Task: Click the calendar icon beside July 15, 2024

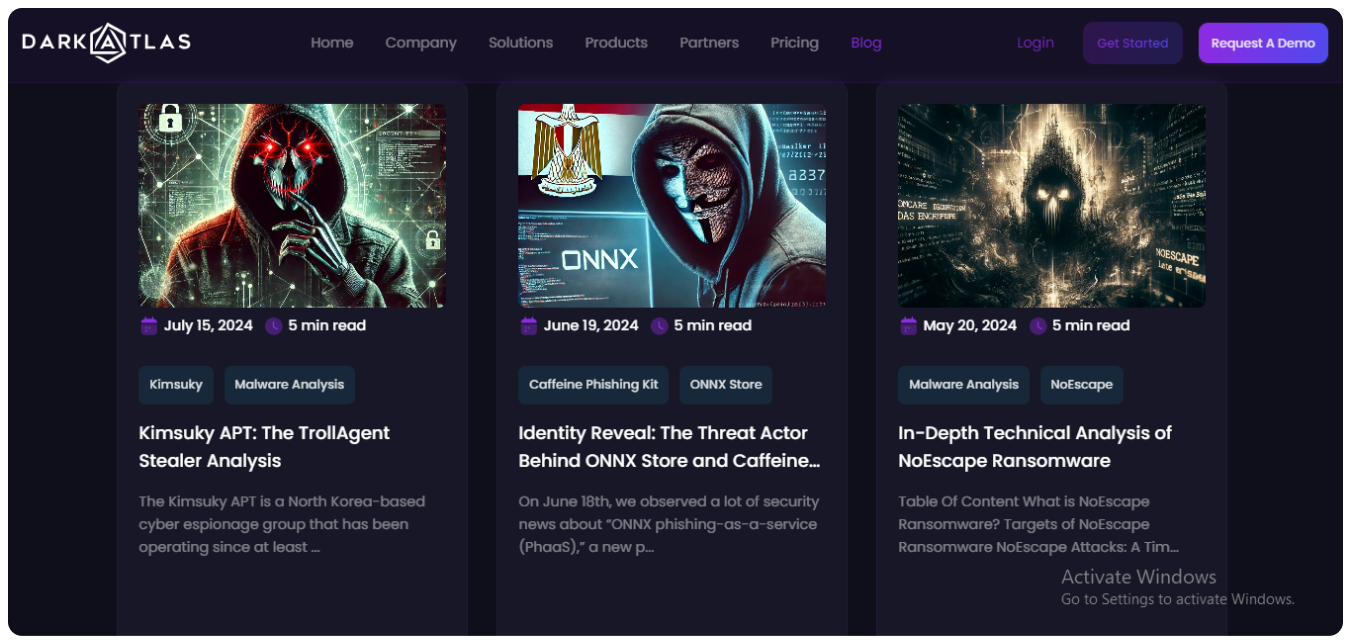Action: (149, 326)
